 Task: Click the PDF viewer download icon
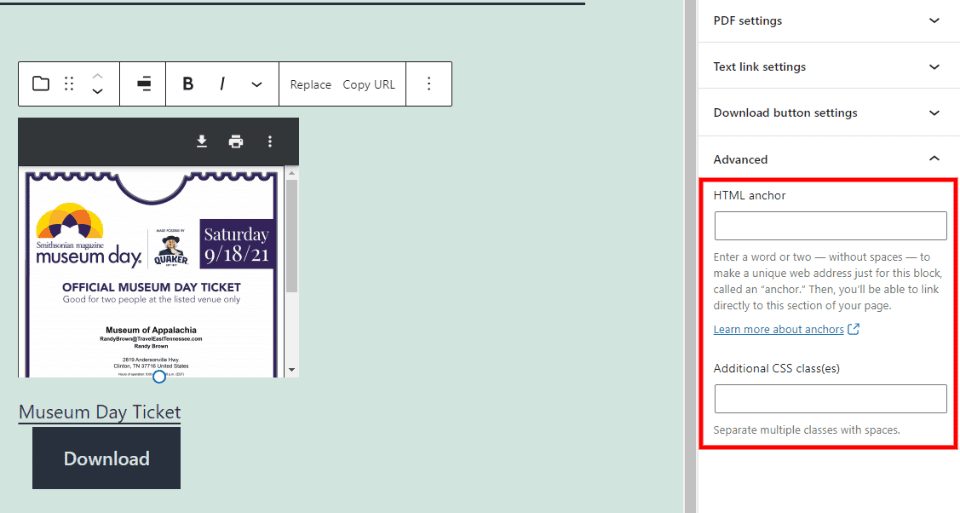201,142
